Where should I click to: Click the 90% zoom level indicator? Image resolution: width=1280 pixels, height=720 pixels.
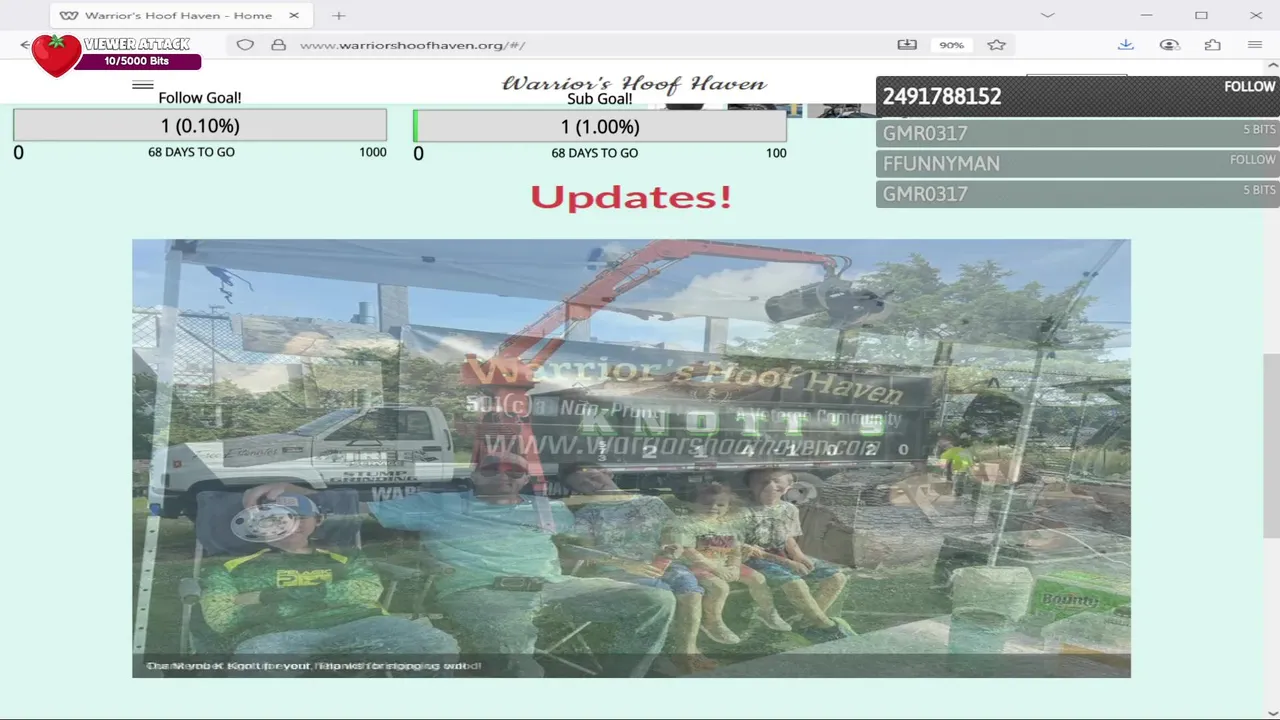click(951, 45)
